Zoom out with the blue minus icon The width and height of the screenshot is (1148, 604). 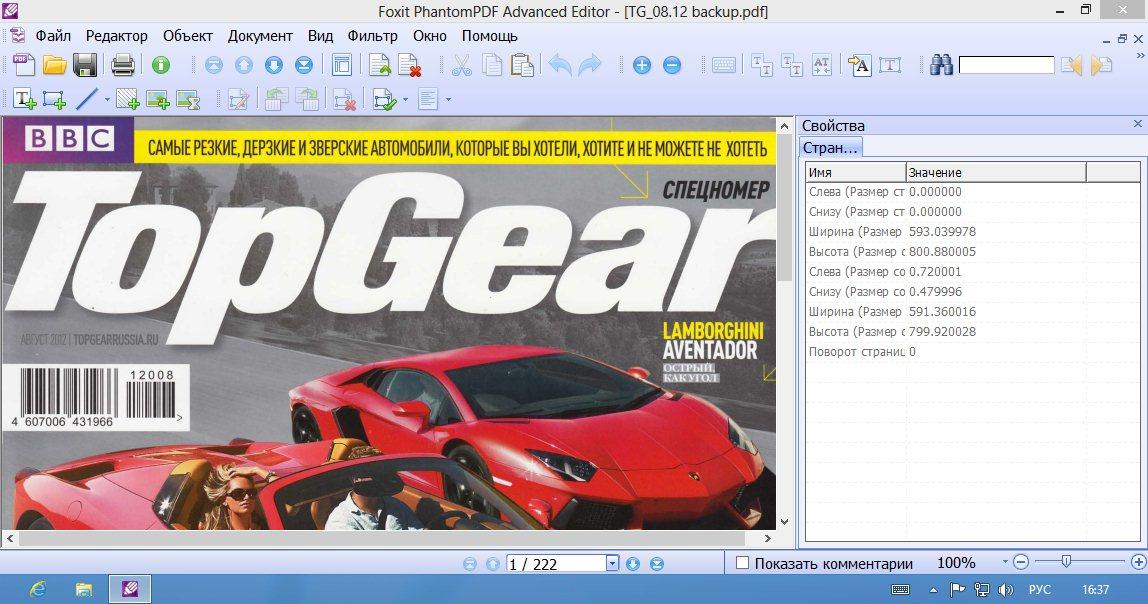click(672, 65)
